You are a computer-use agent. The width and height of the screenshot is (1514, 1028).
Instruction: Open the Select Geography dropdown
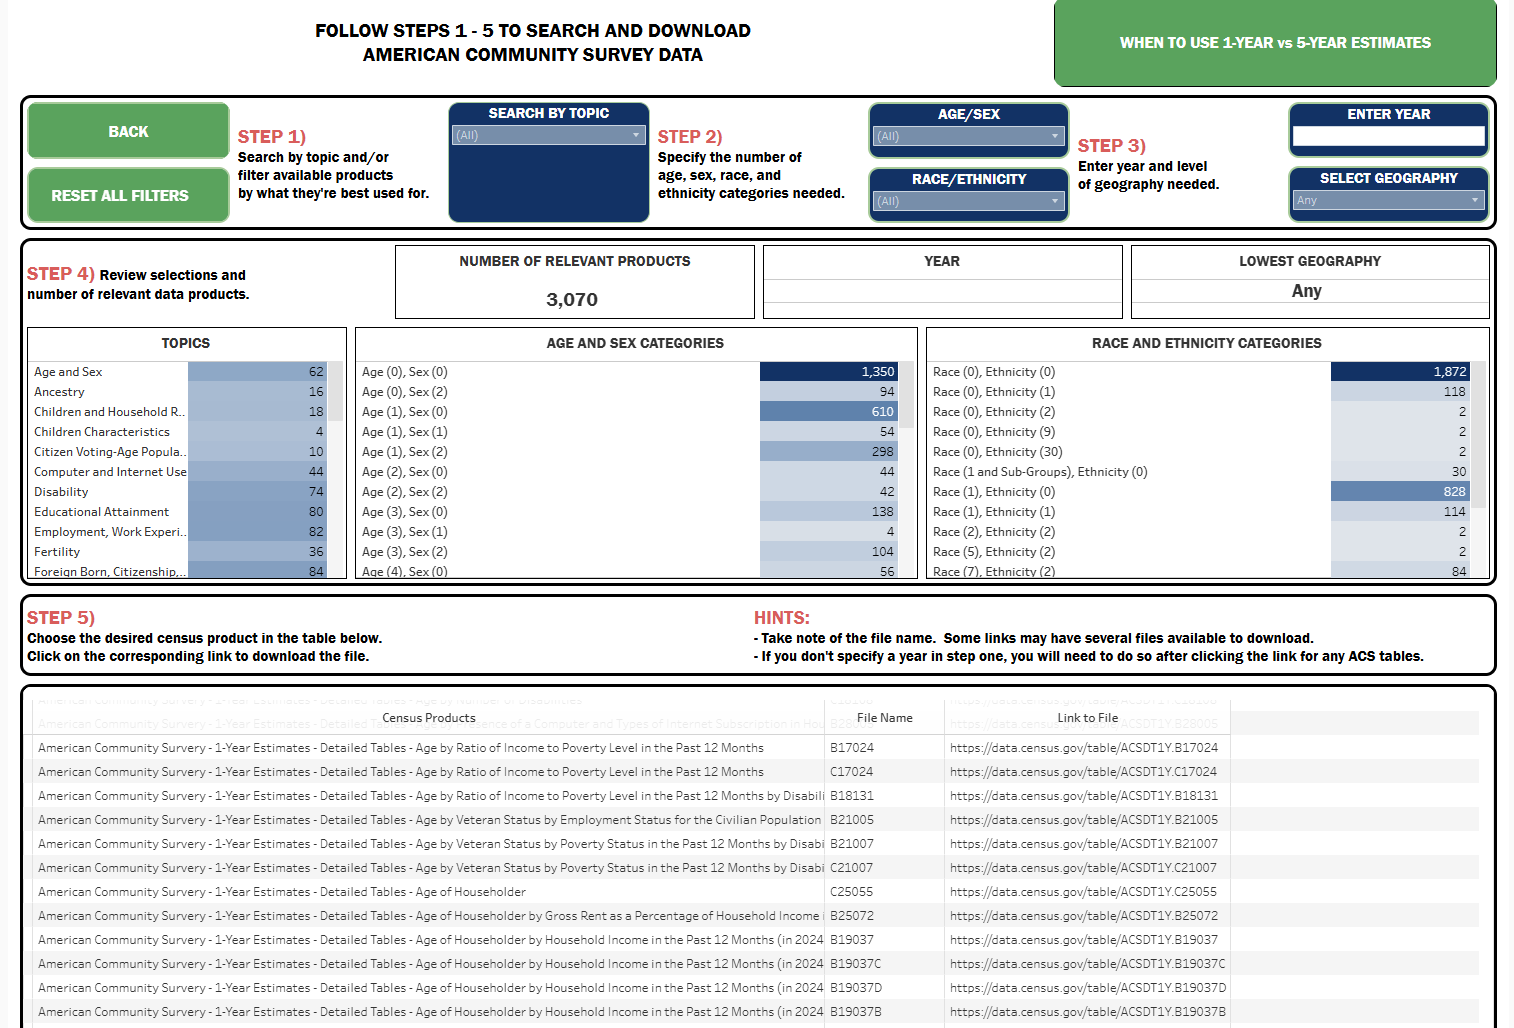(x=1389, y=200)
